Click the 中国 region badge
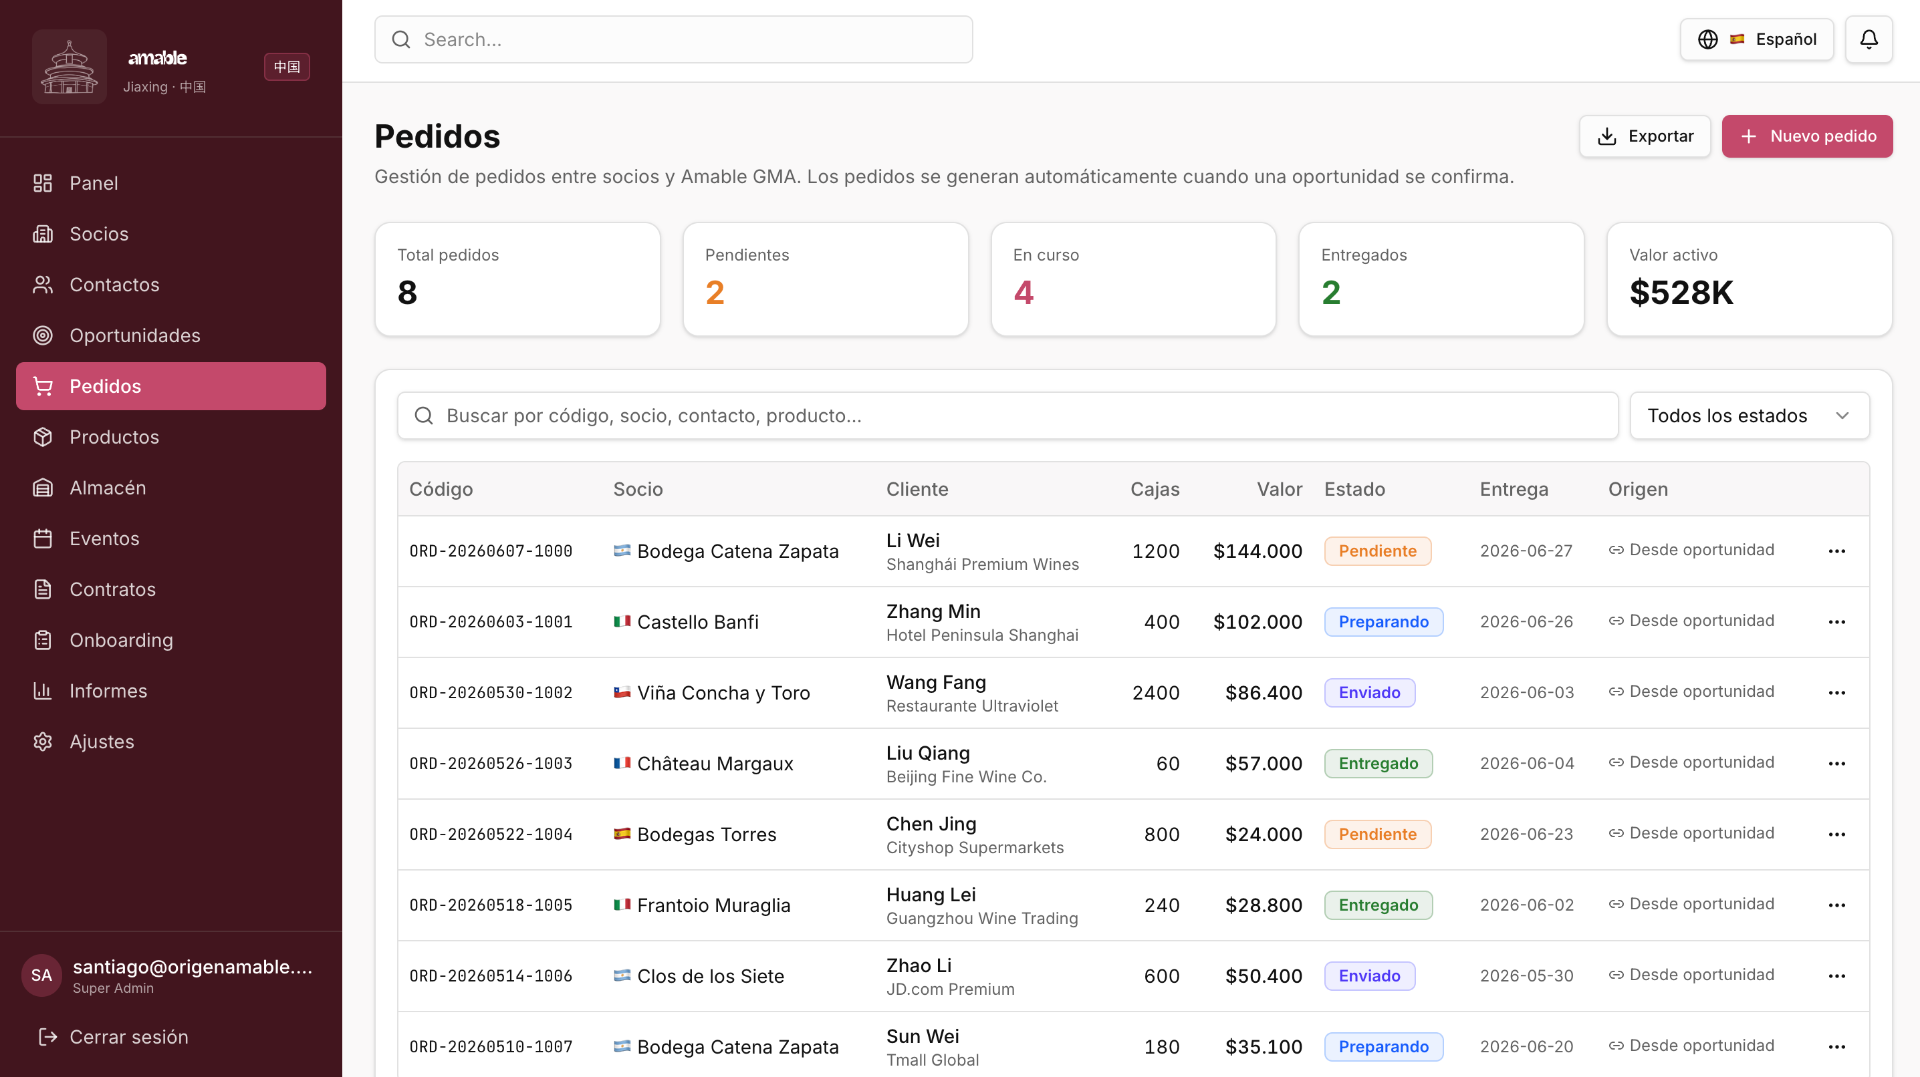This screenshot has height=1077, width=1920. (x=287, y=67)
